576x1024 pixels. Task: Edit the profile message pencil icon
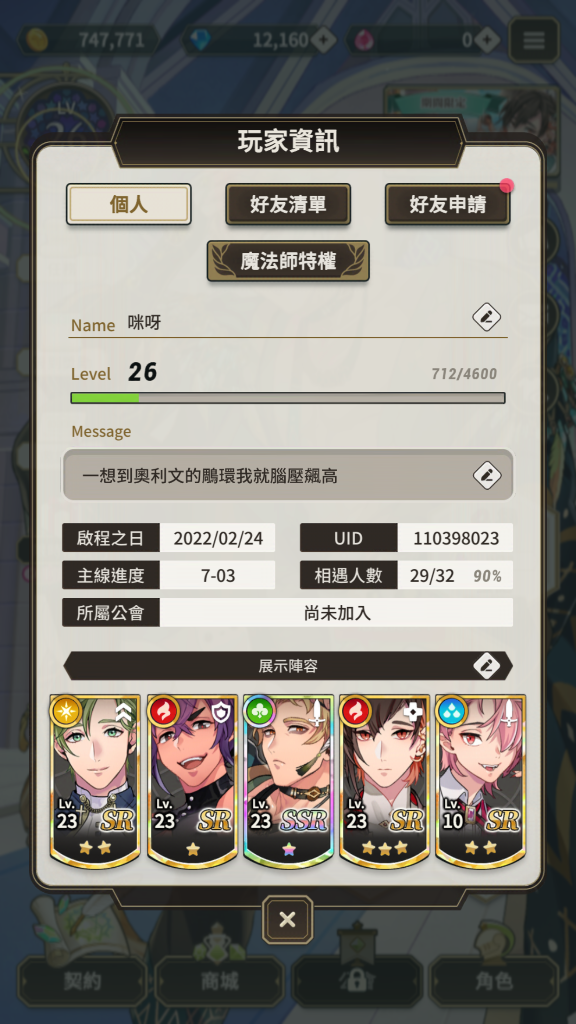click(487, 475)
